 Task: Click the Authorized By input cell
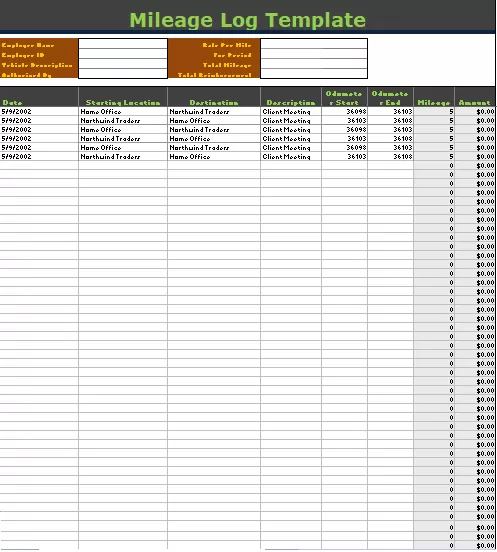(123, 73)
